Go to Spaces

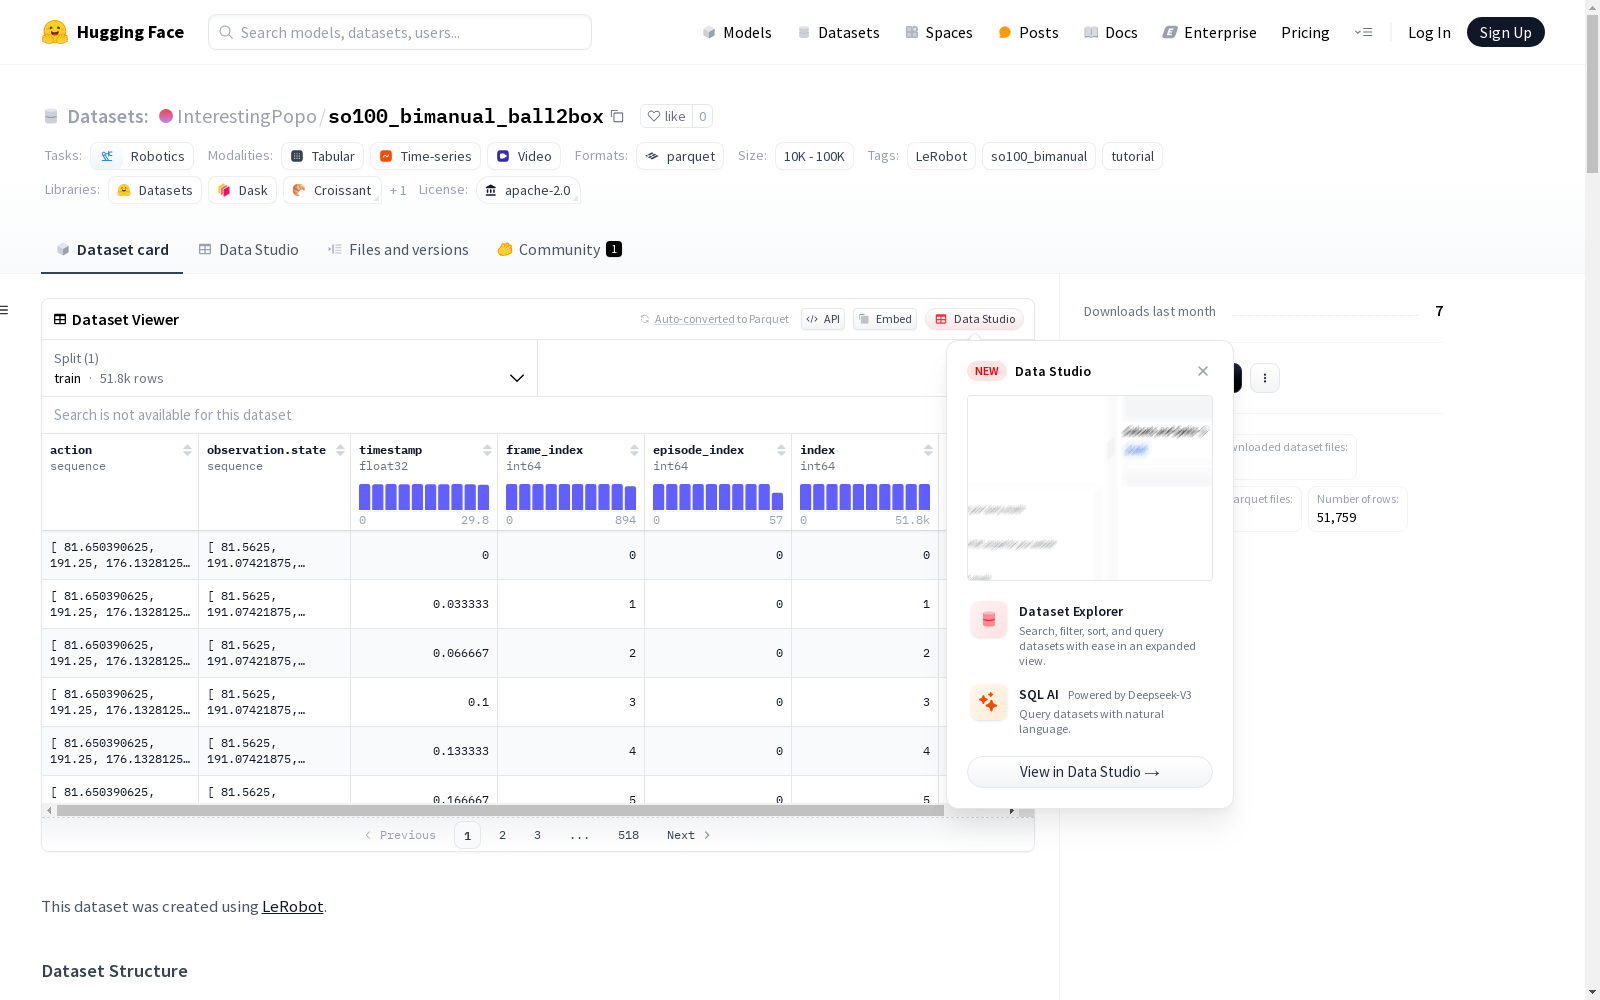[x=939, y=32]
